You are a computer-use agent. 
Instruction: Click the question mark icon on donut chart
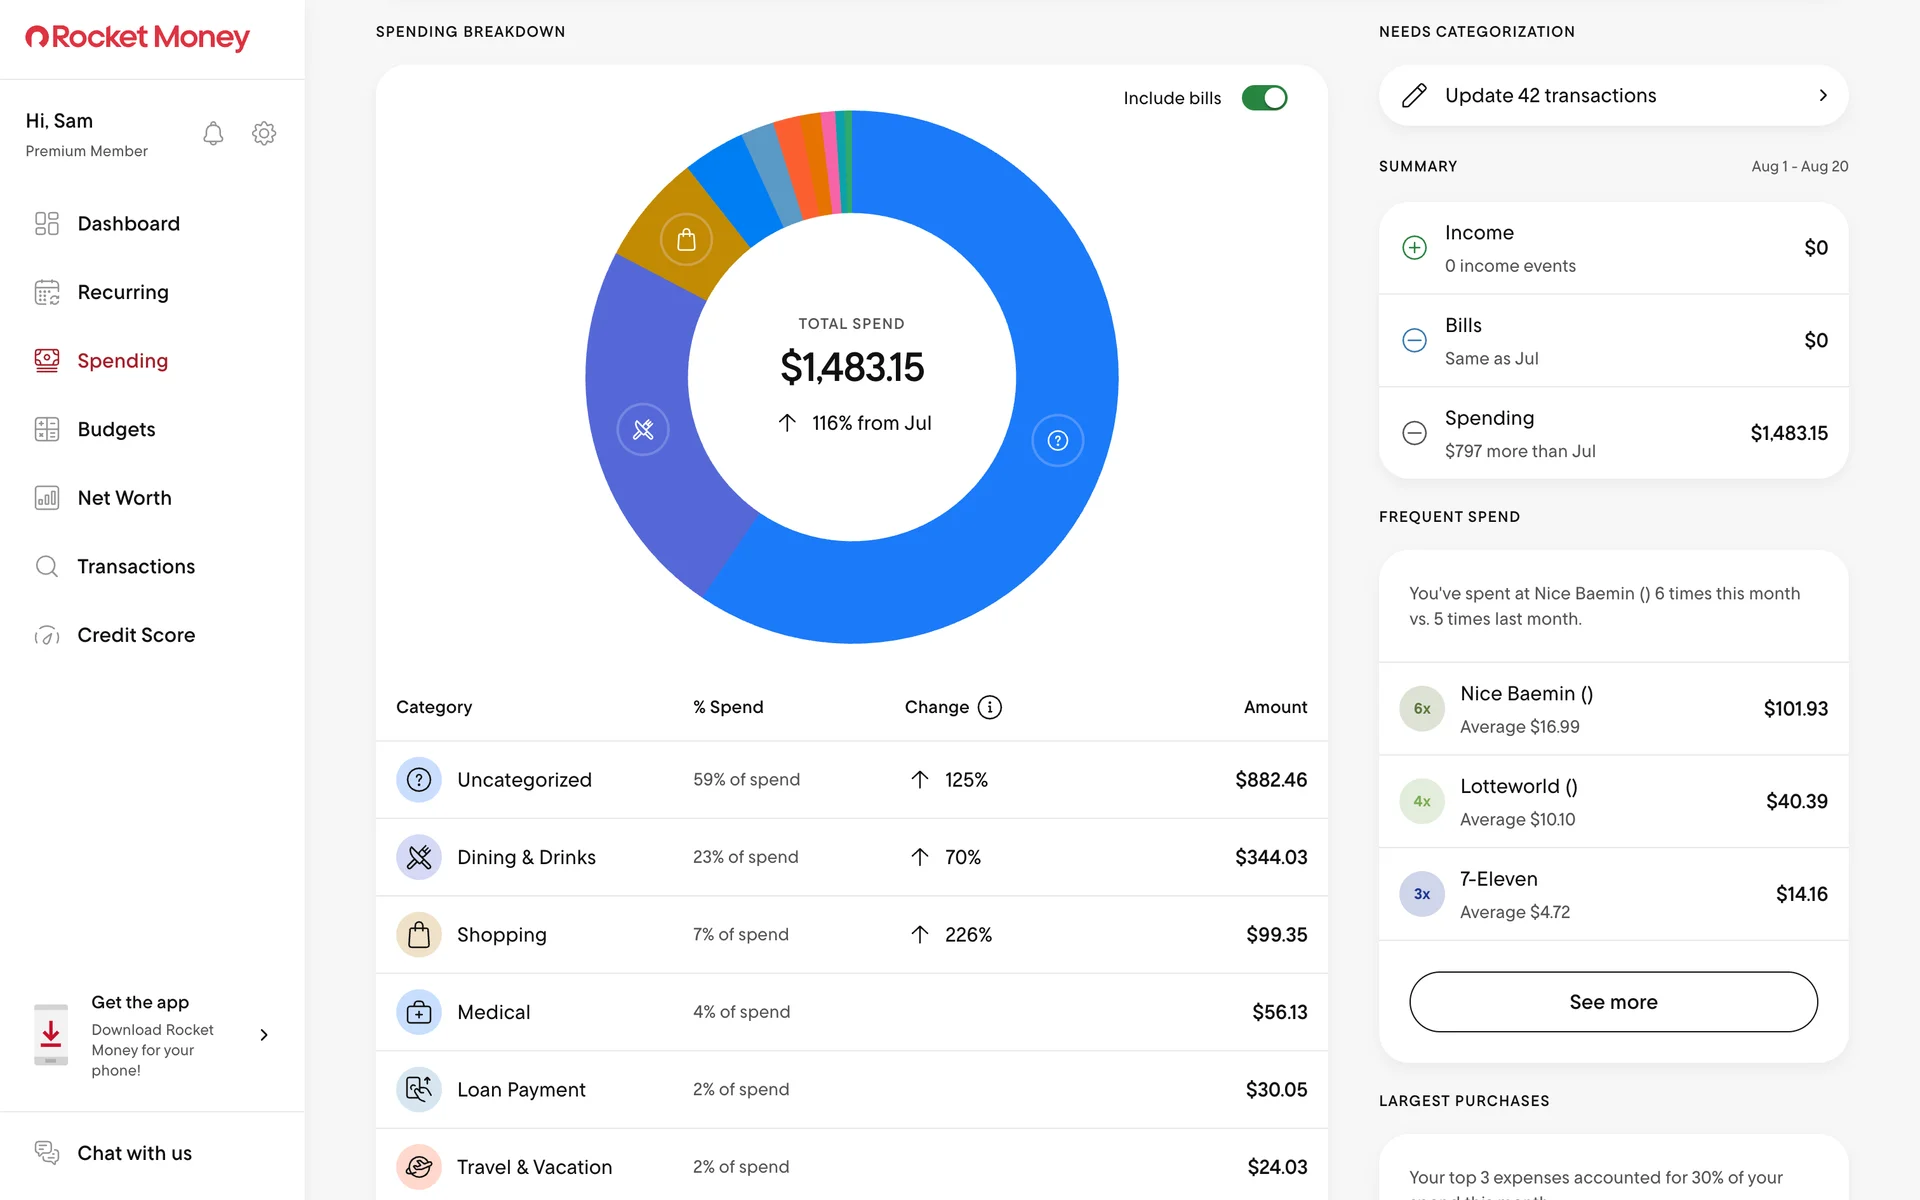[x=1057, y=441]
